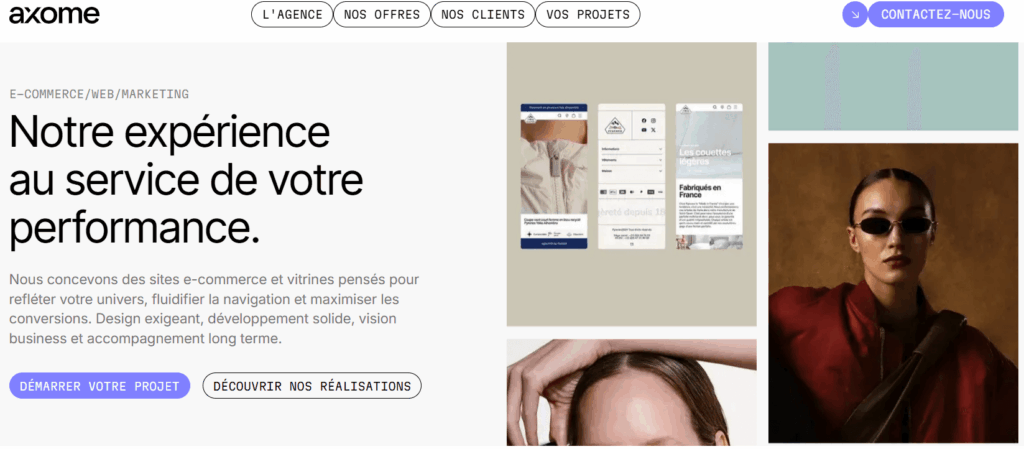Click the arrow icon beside Contactez-nous
Image resolution: width=1024 pixels, height=449 pixels.
pyautogui.click(x=854, y=14)
